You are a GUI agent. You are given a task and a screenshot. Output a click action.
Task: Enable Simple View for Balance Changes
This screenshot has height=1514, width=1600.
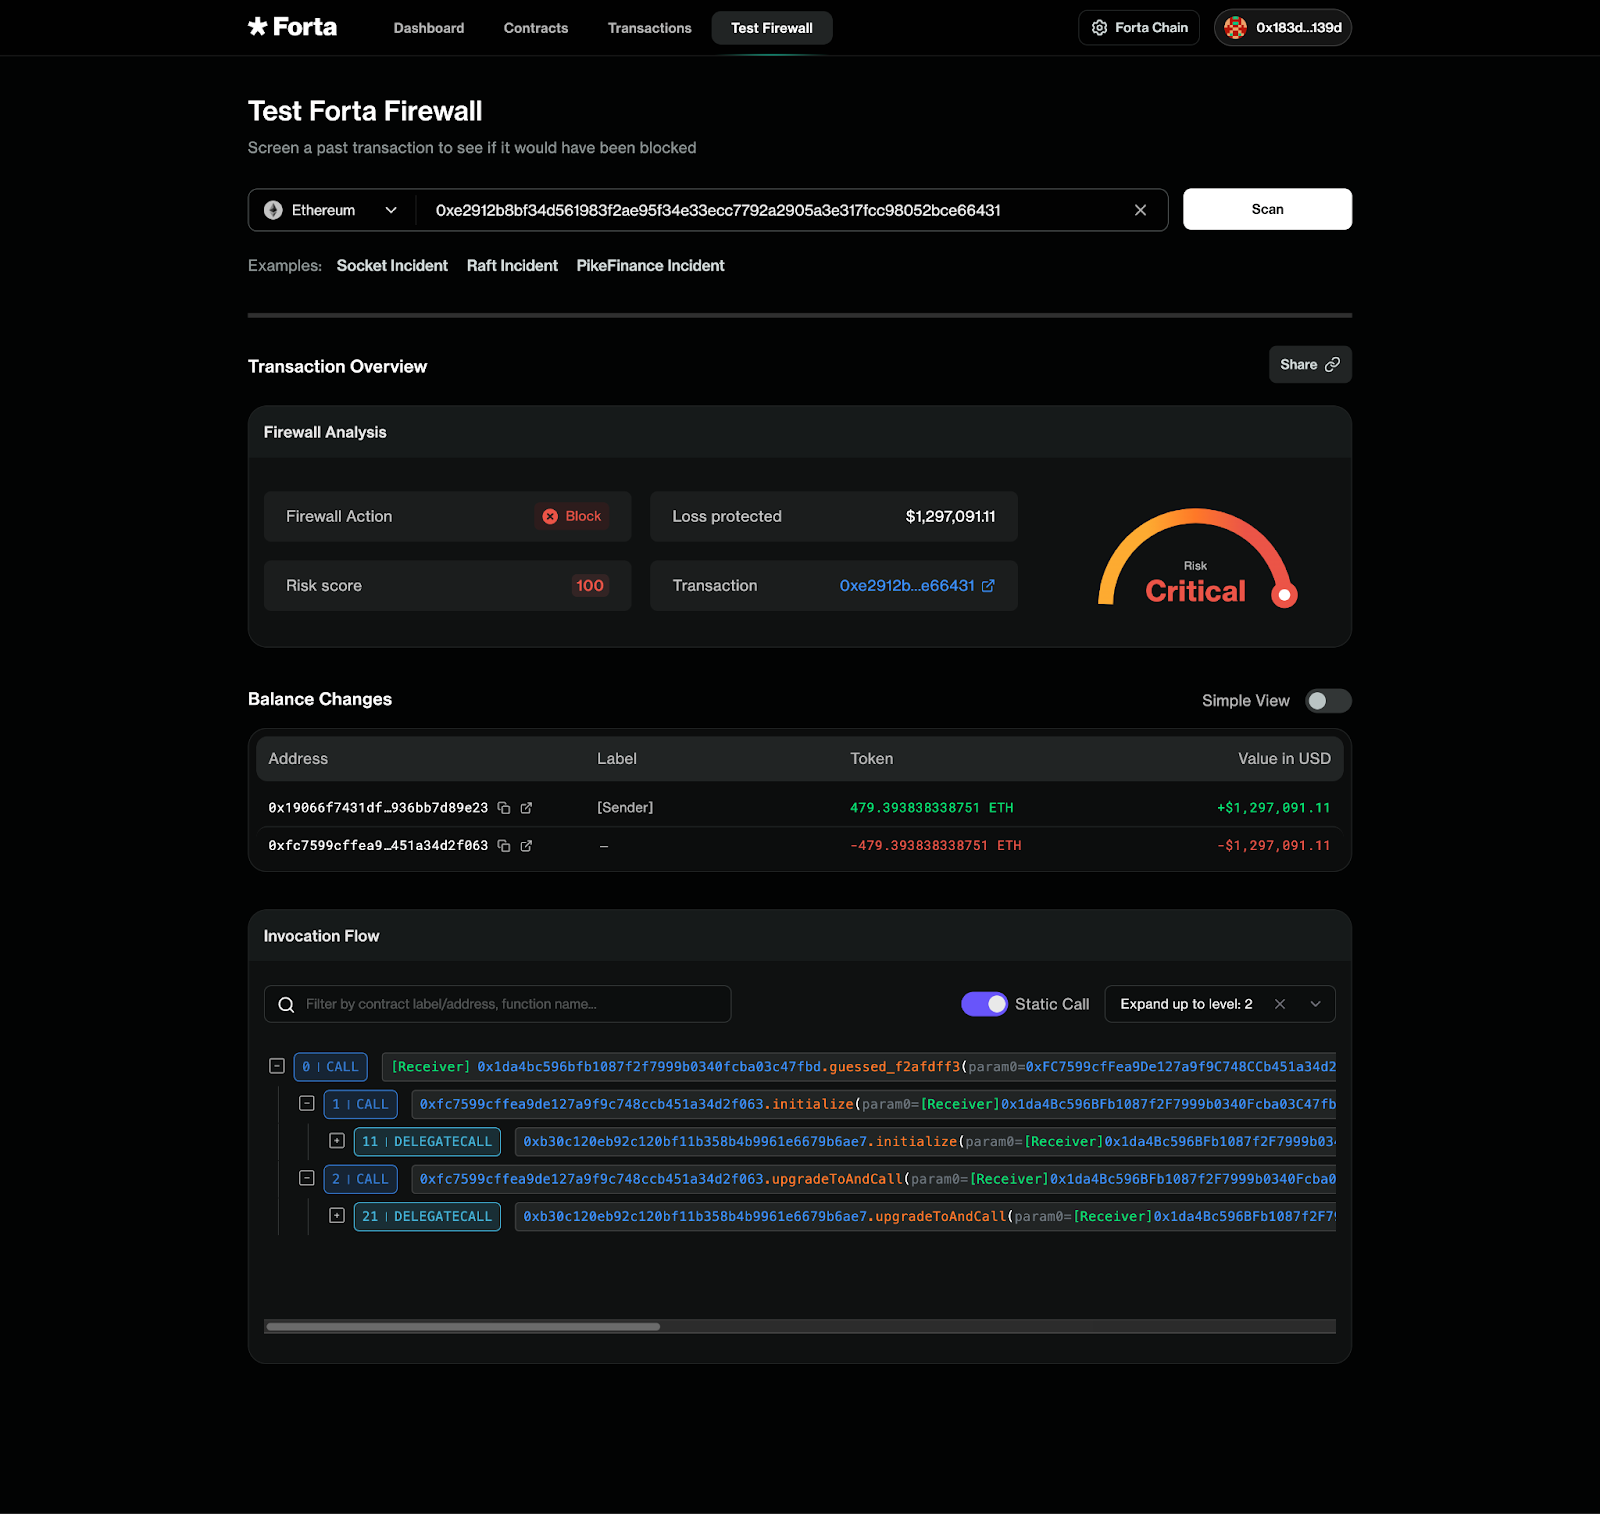pyautogui.click(x=1328, y=701)
